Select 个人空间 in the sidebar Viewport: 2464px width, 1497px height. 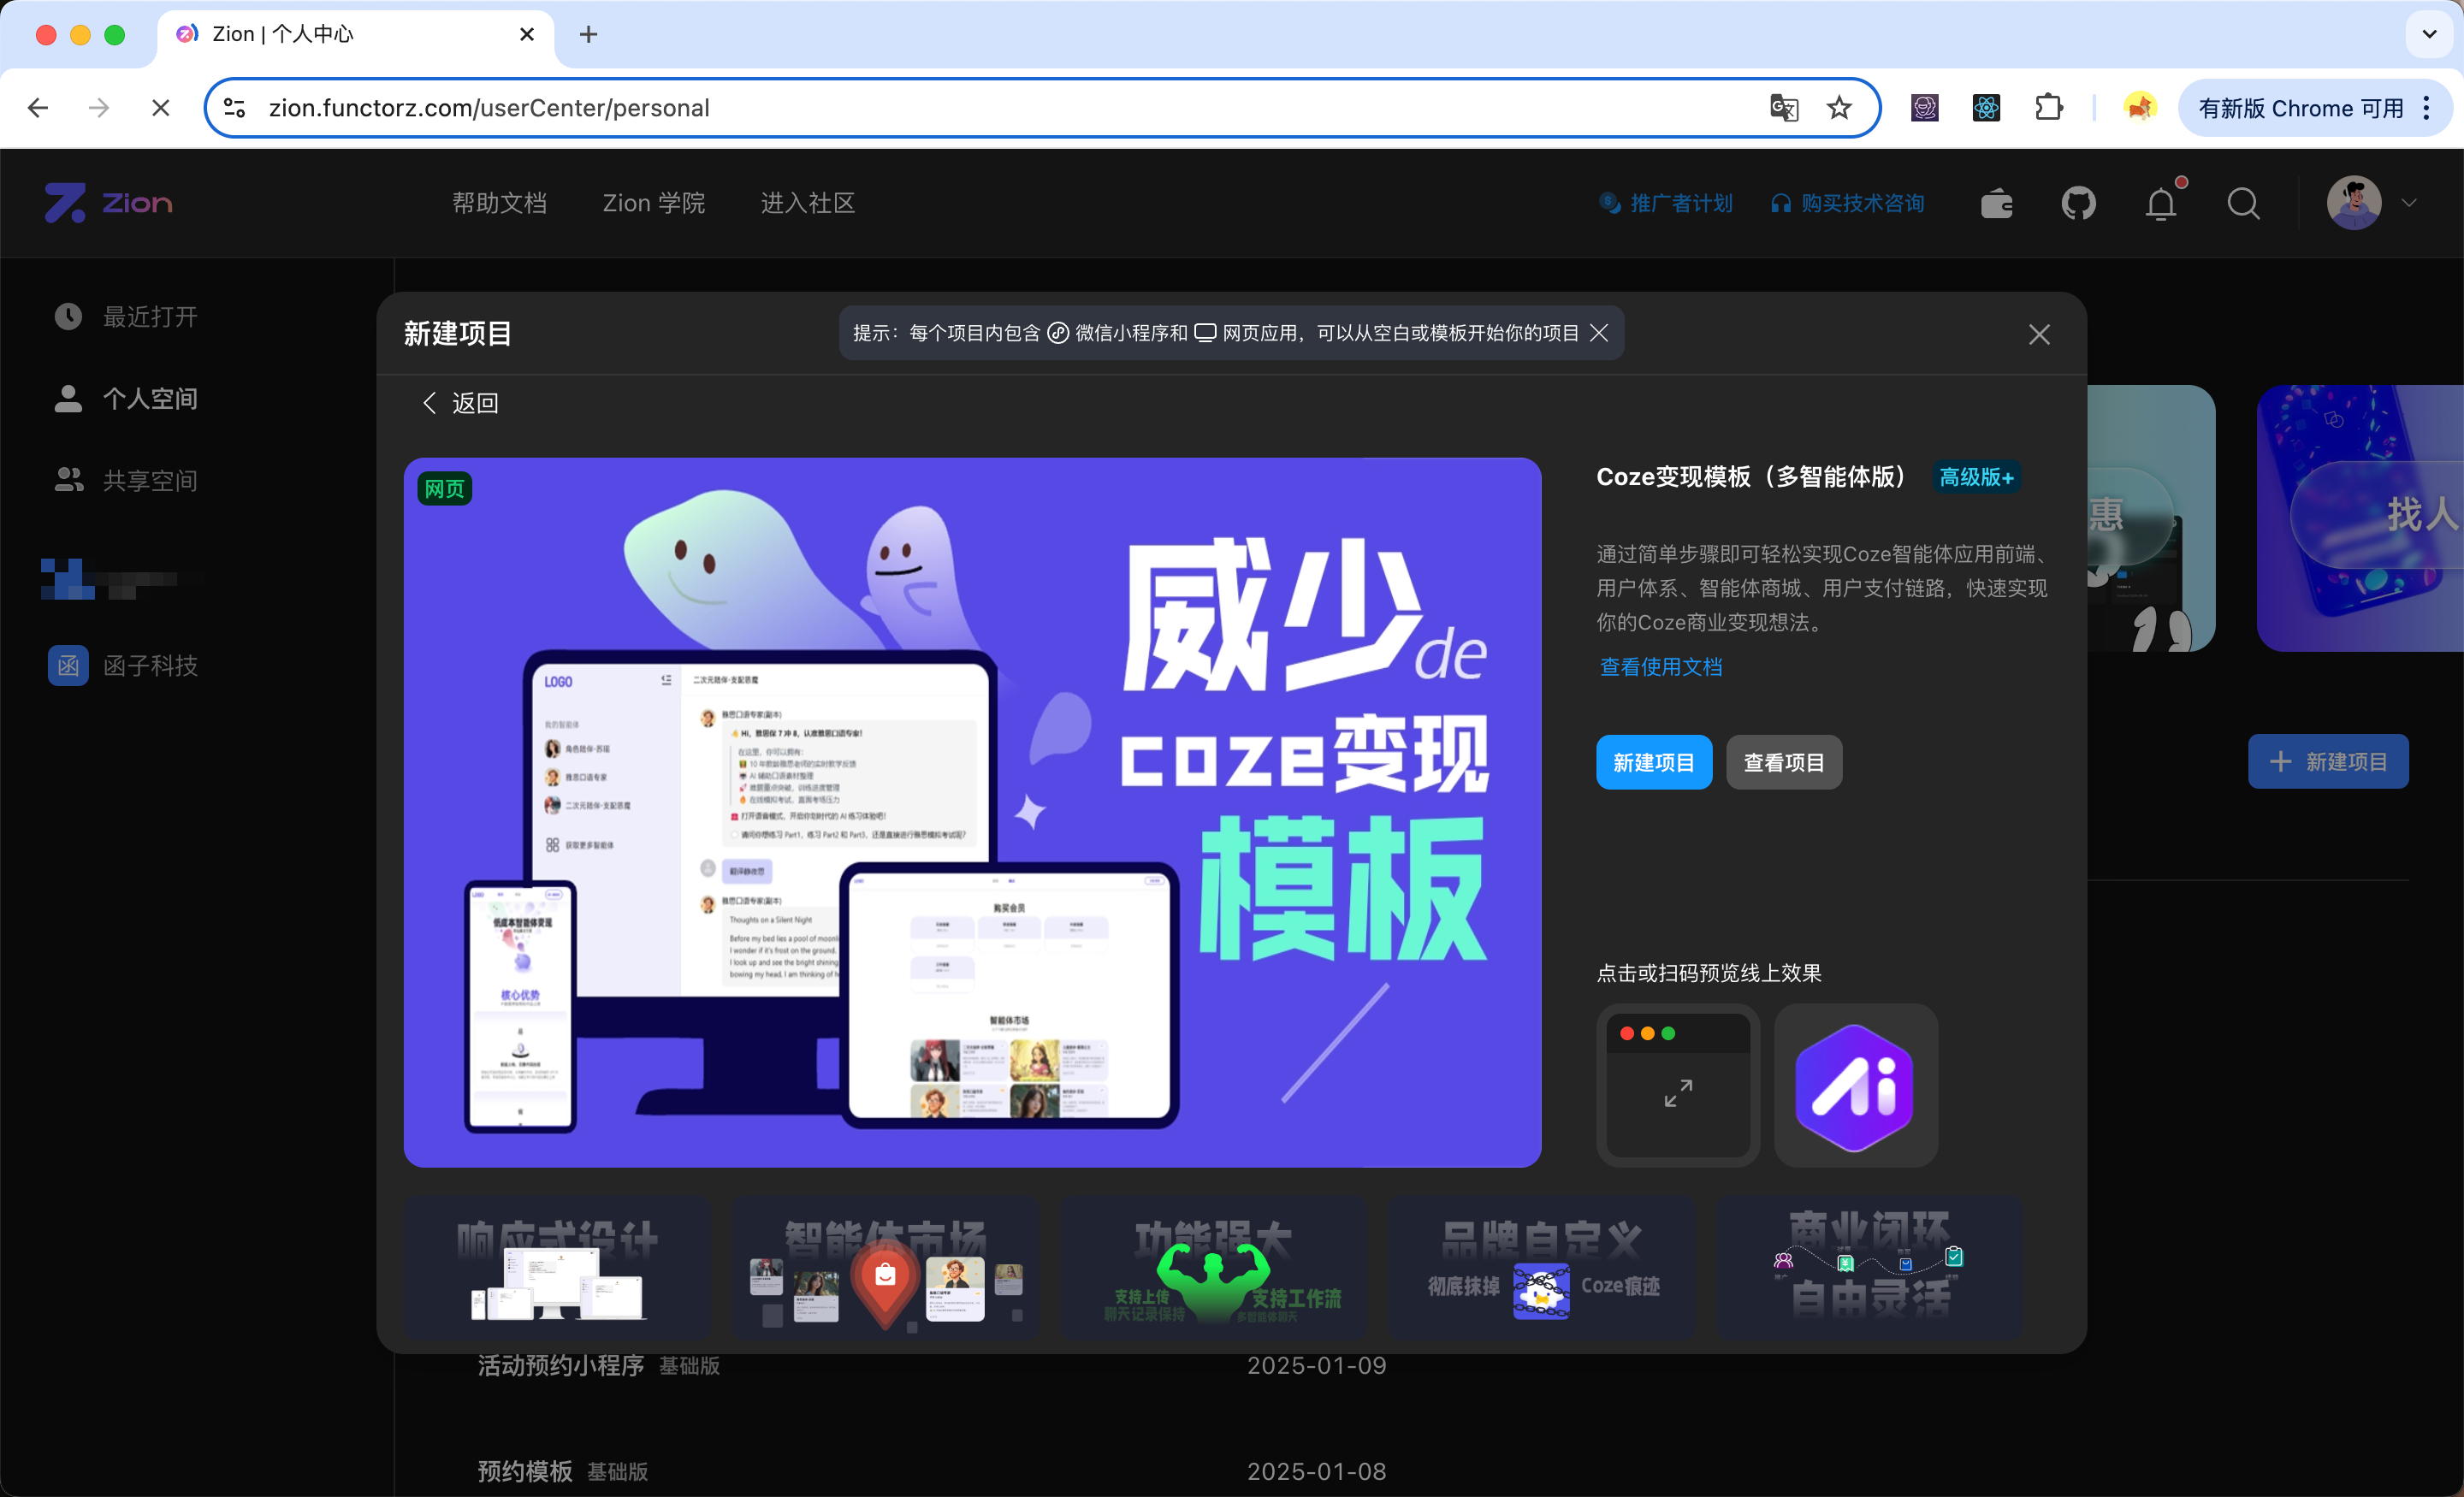150,398
